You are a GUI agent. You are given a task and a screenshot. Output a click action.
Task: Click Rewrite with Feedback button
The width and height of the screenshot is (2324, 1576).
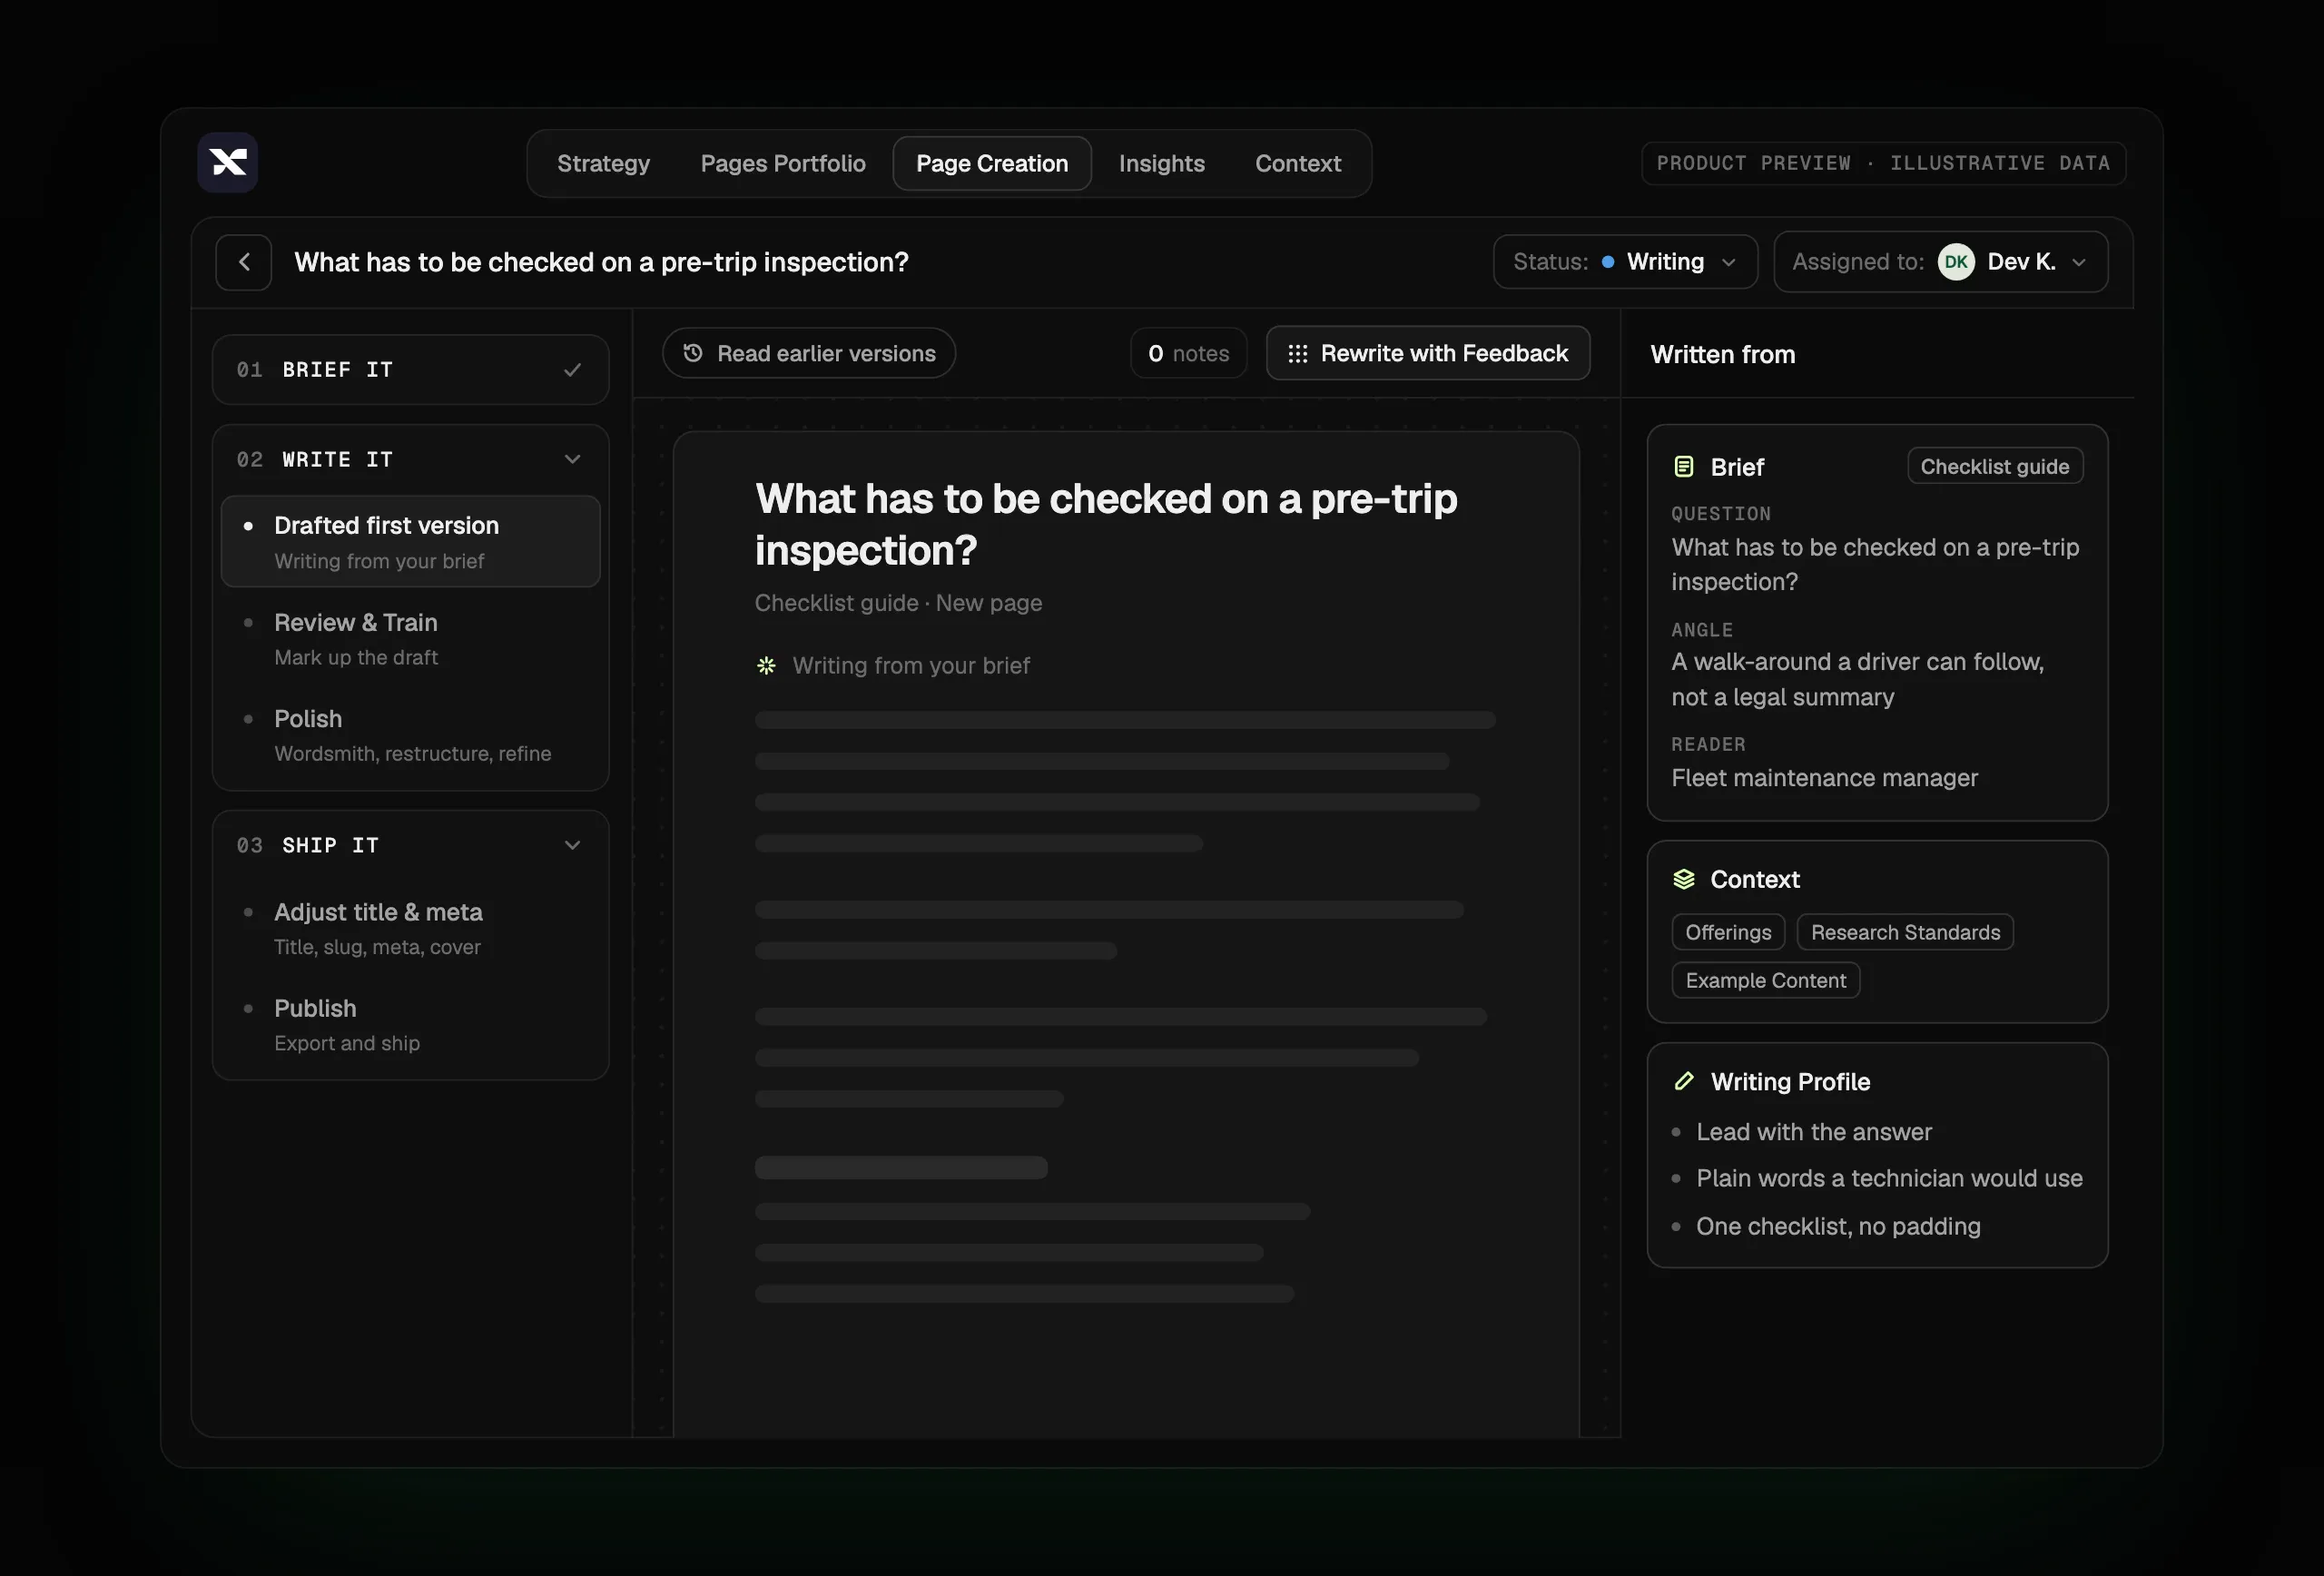pos(1428,353)
